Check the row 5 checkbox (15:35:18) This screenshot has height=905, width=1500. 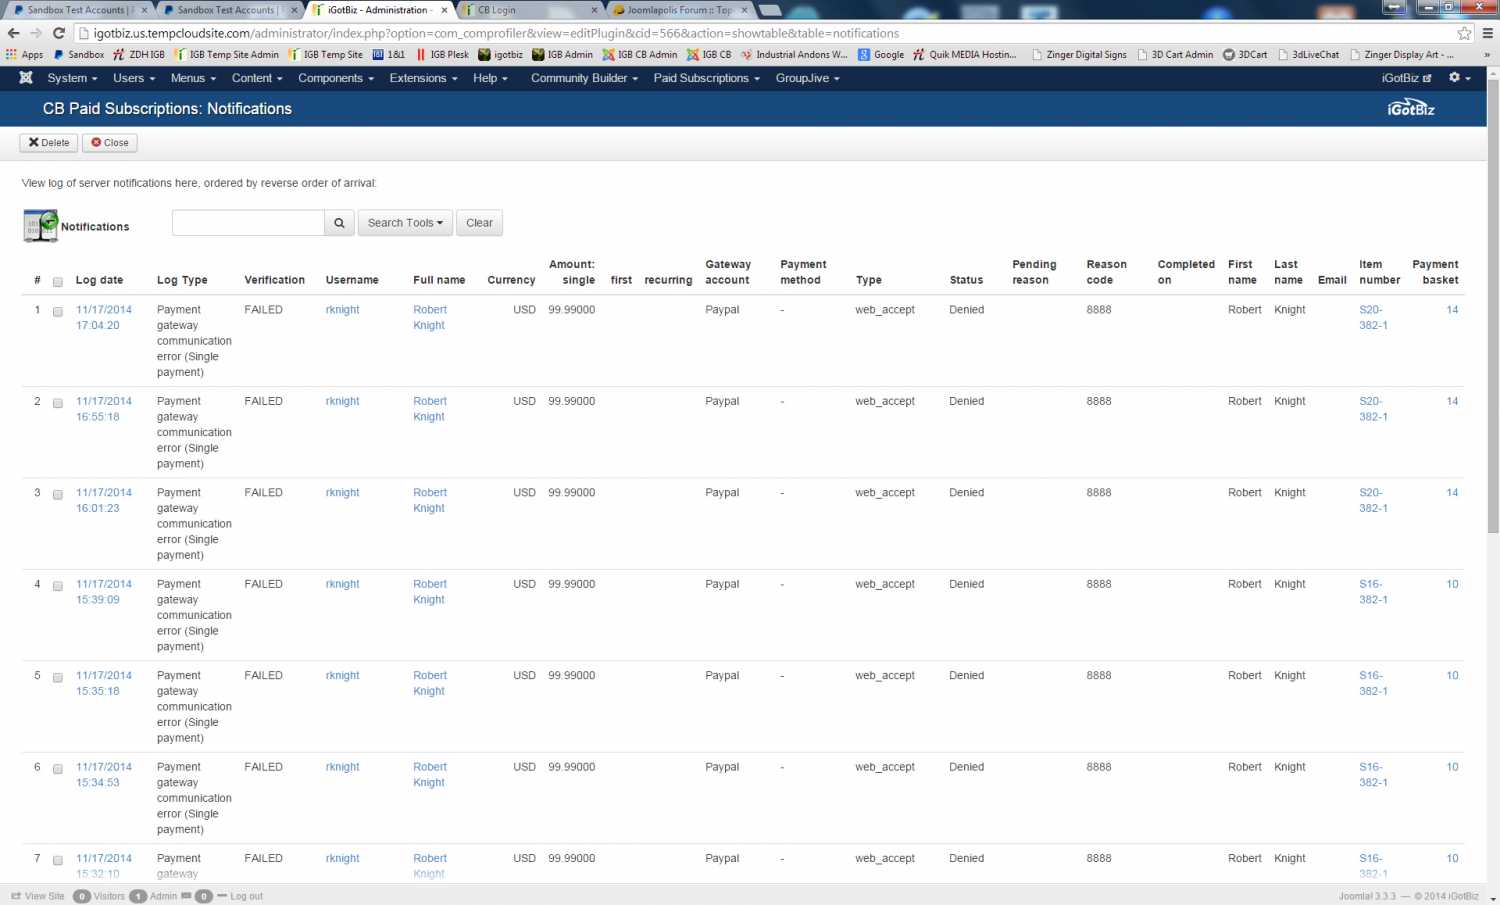58,677
